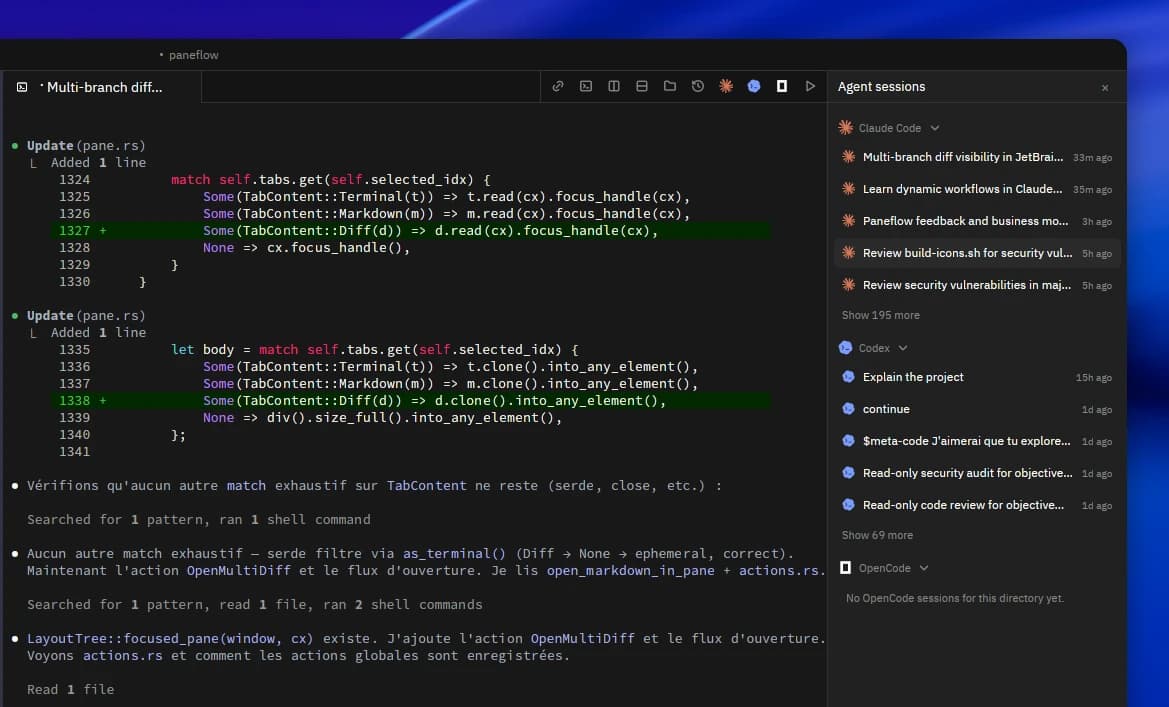This screenshot has width=1169, height=707.
Task: Click the starburst icon beside Learn dynamic workflows
Action: coord(848,189)
